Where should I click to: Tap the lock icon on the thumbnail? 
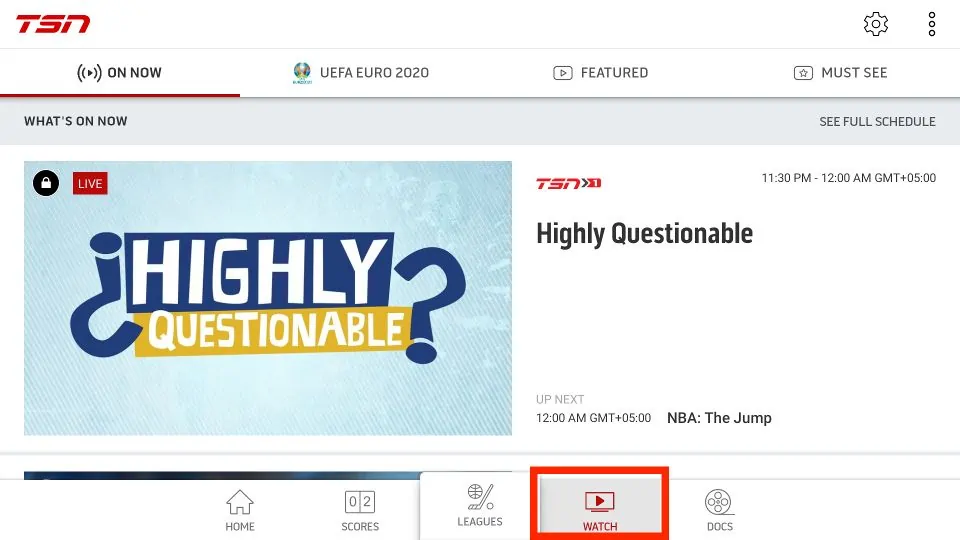click(x=46, y=183)
